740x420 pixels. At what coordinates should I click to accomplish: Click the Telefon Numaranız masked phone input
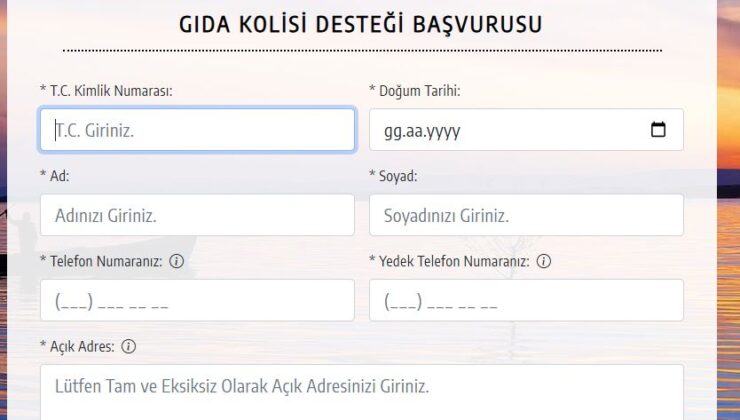(197, 300)
